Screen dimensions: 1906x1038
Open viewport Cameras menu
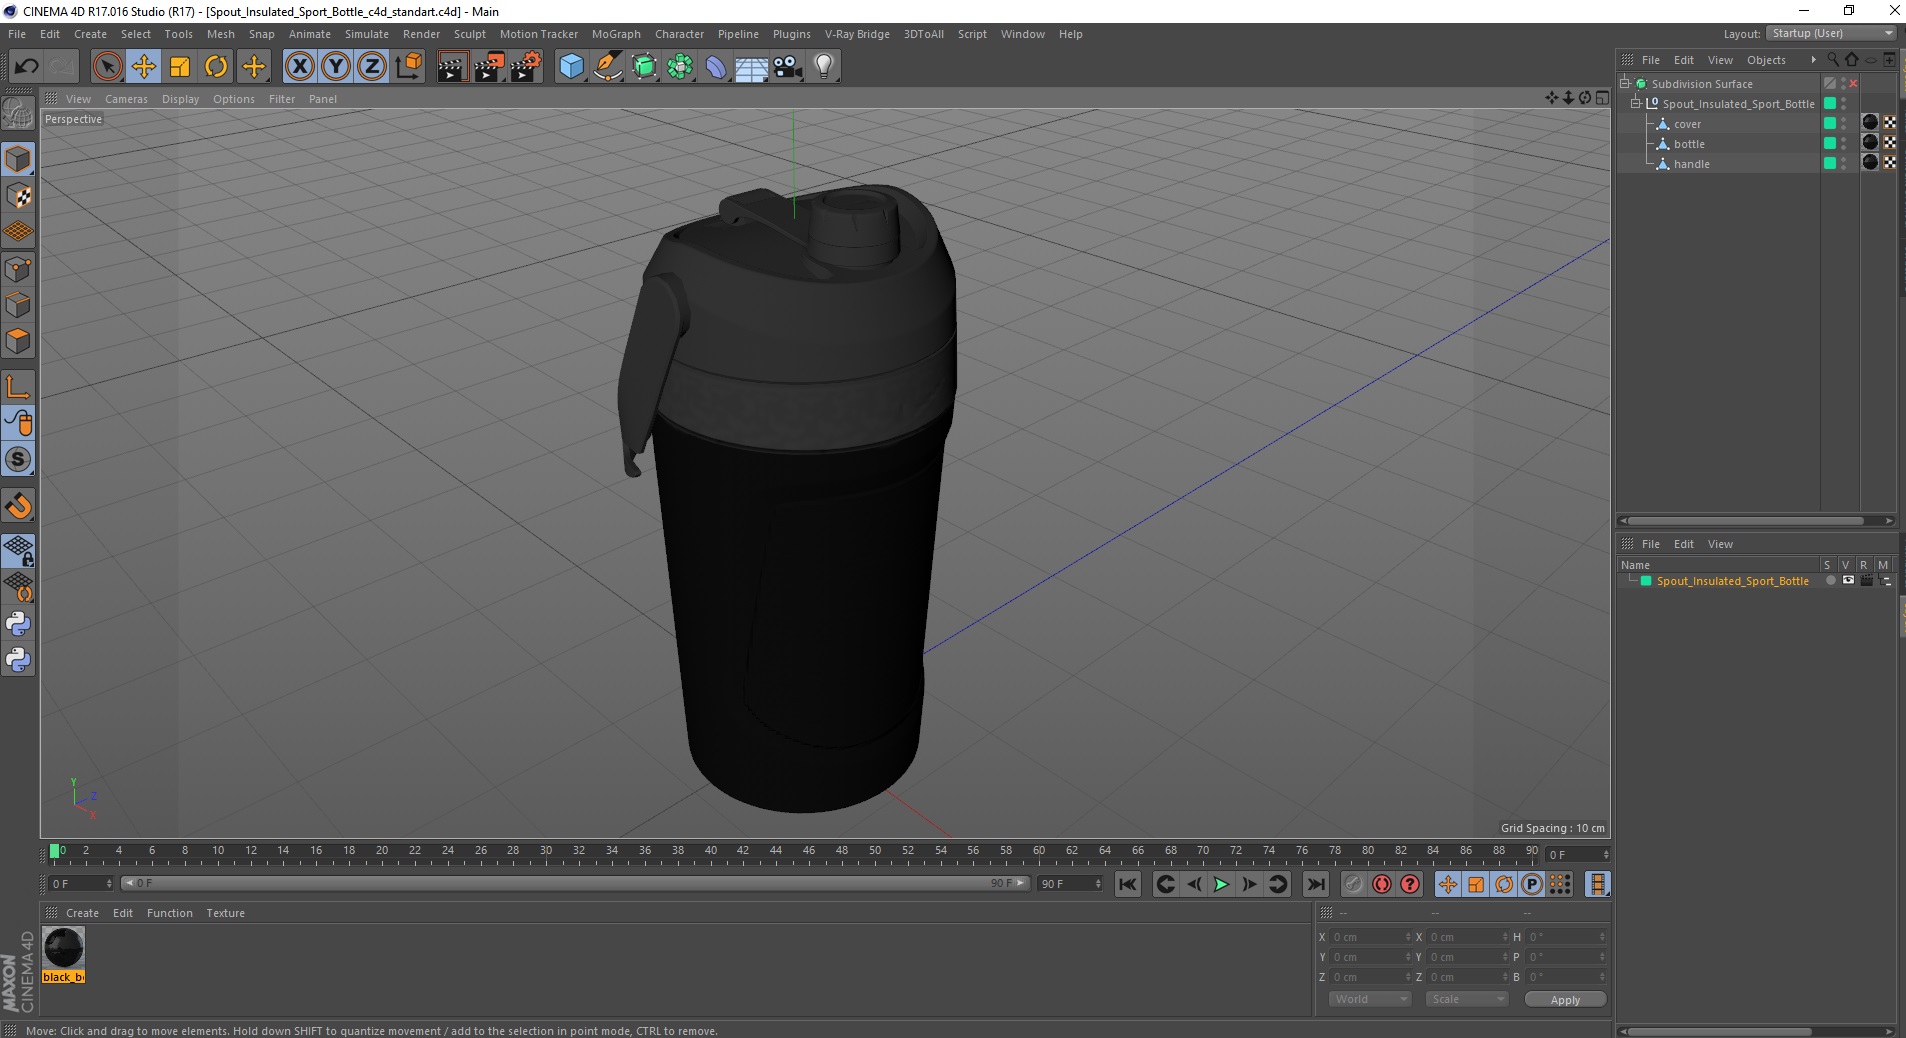pyautogui.click(x=126, y=99)
